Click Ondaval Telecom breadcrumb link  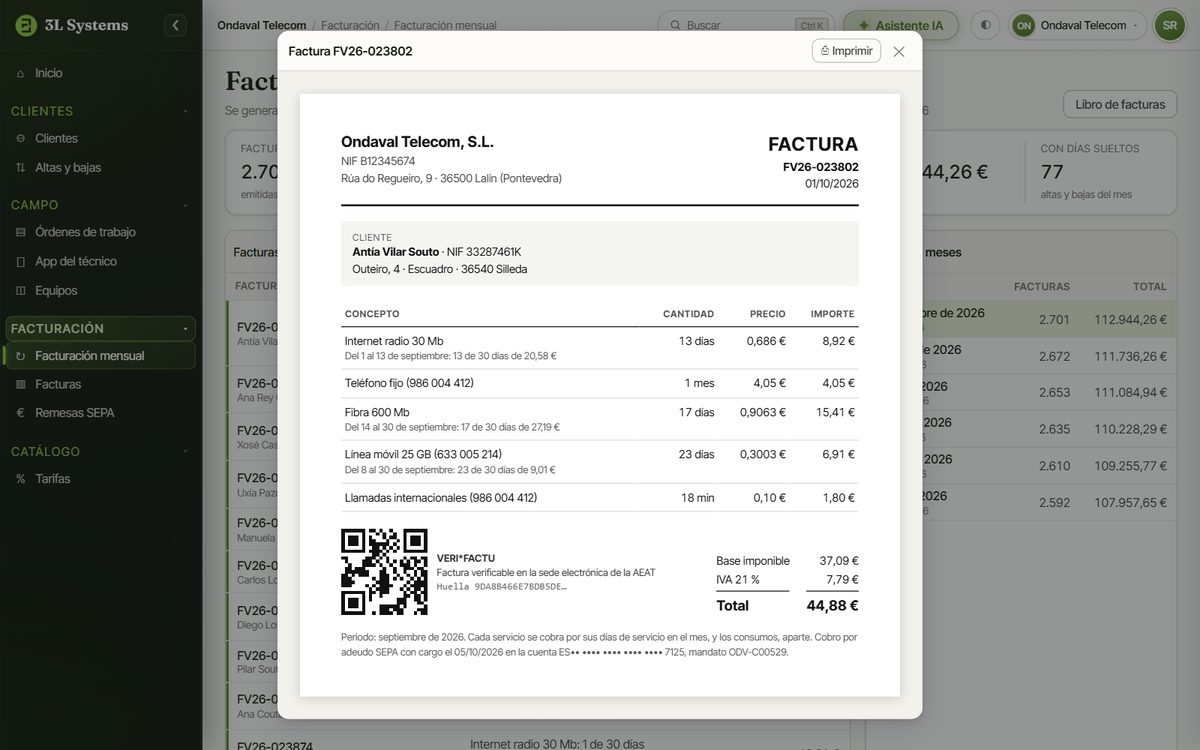[262, 25]
